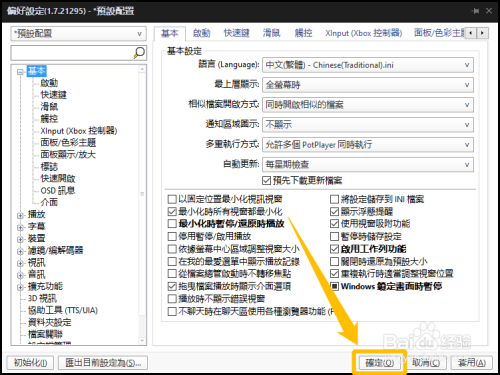Close the preferences dialog
Image resolution: width=500 pixels, height=375 pixels.
coord(489,11)
